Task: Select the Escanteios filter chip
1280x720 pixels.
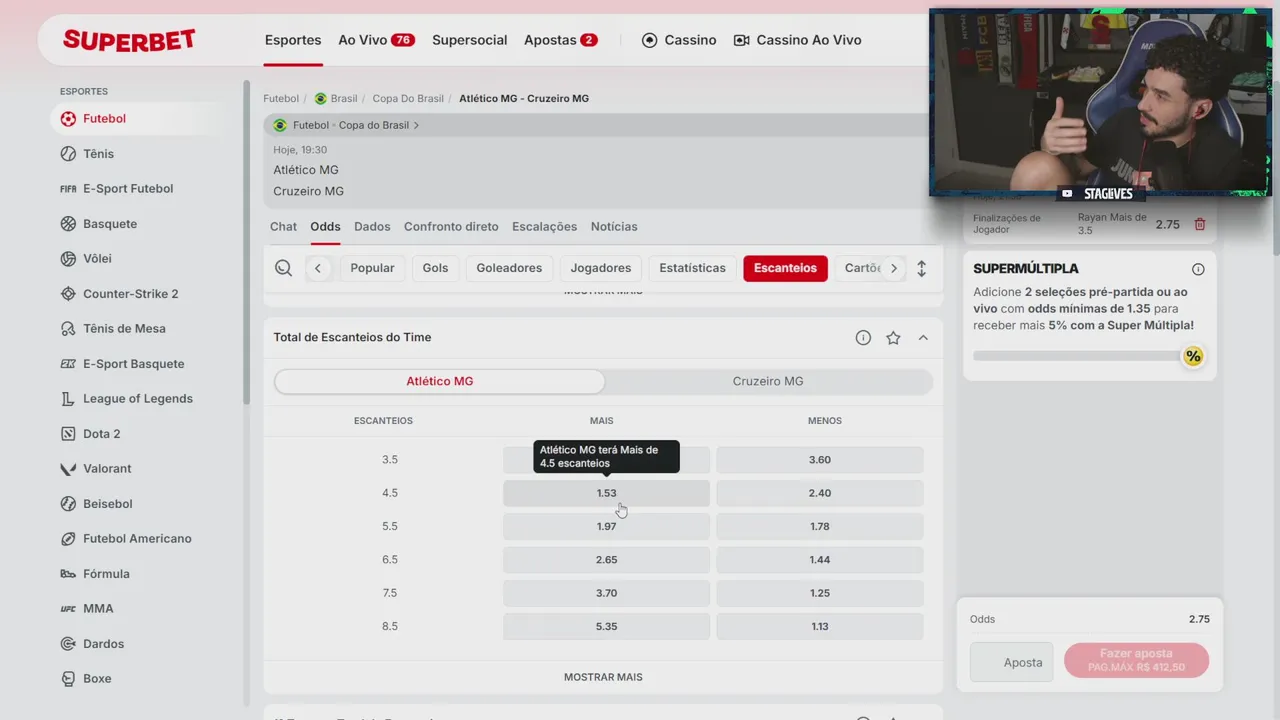Action: click(785, 268)
